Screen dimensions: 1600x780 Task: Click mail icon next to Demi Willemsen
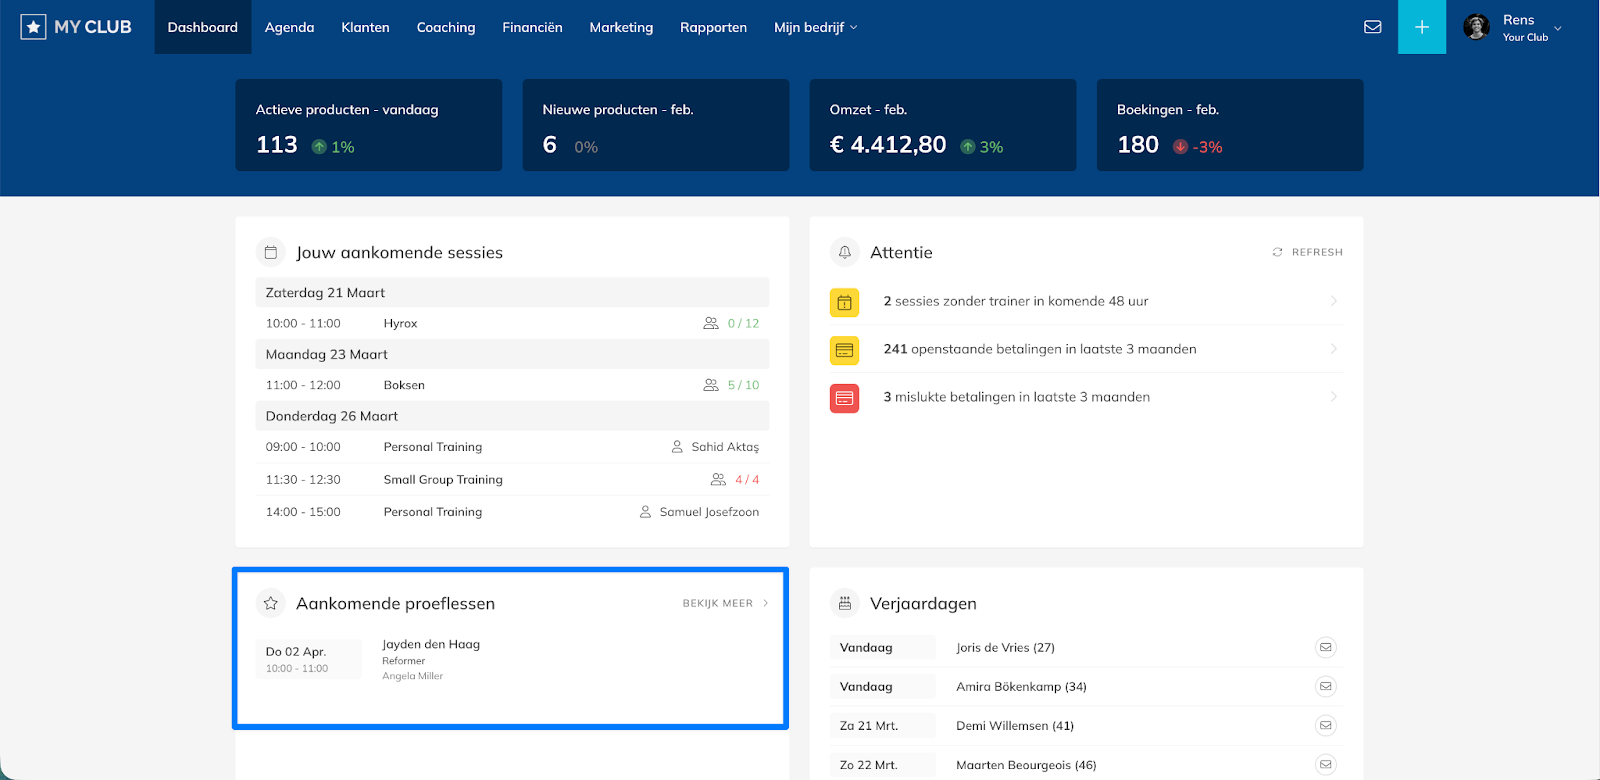tap(1325, 725)
